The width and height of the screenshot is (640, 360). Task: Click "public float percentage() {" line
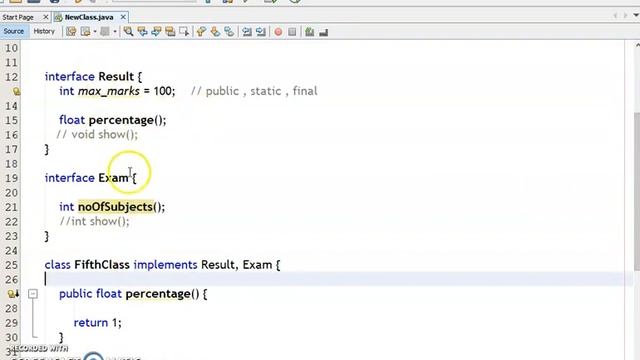point(133,294)
